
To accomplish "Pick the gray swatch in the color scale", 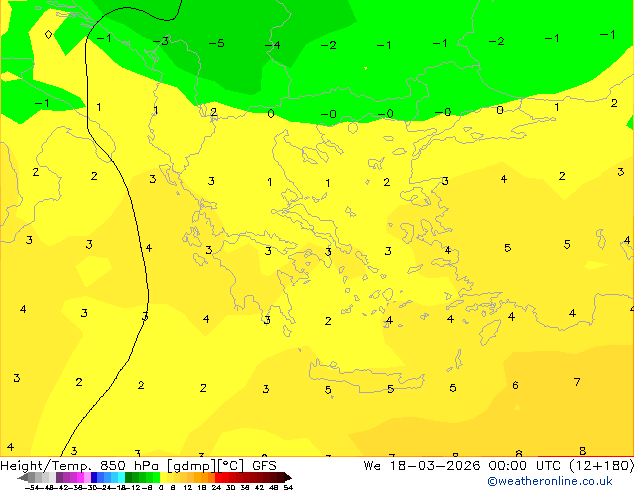I will click(31, 477).
